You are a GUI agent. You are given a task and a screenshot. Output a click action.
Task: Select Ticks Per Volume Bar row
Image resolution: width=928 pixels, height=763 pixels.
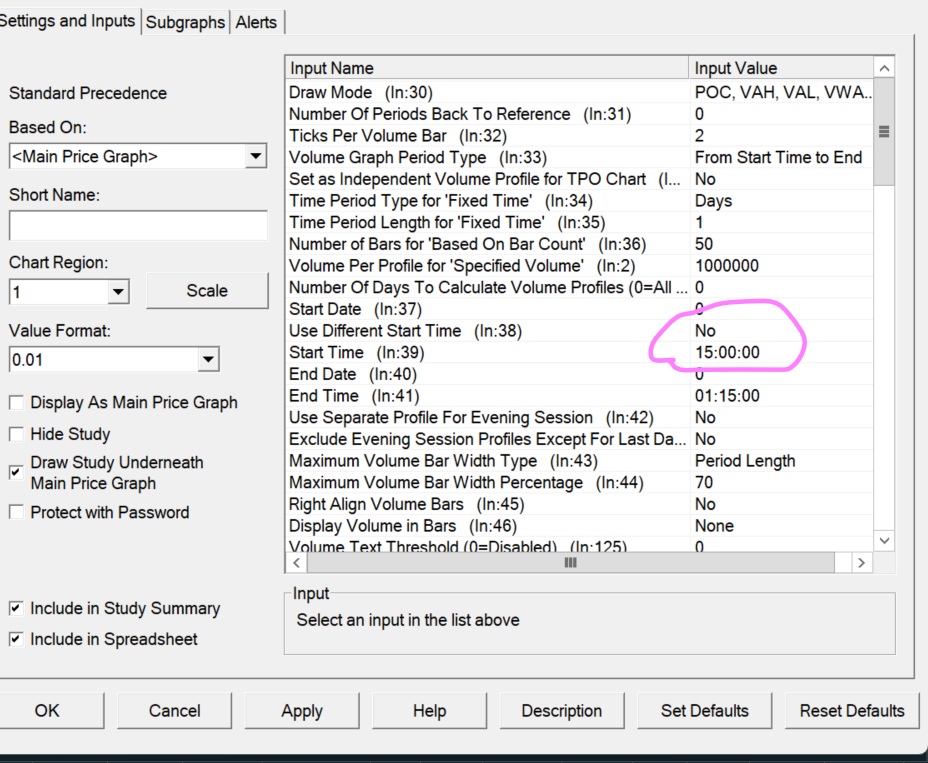click(x=579, y=136)
